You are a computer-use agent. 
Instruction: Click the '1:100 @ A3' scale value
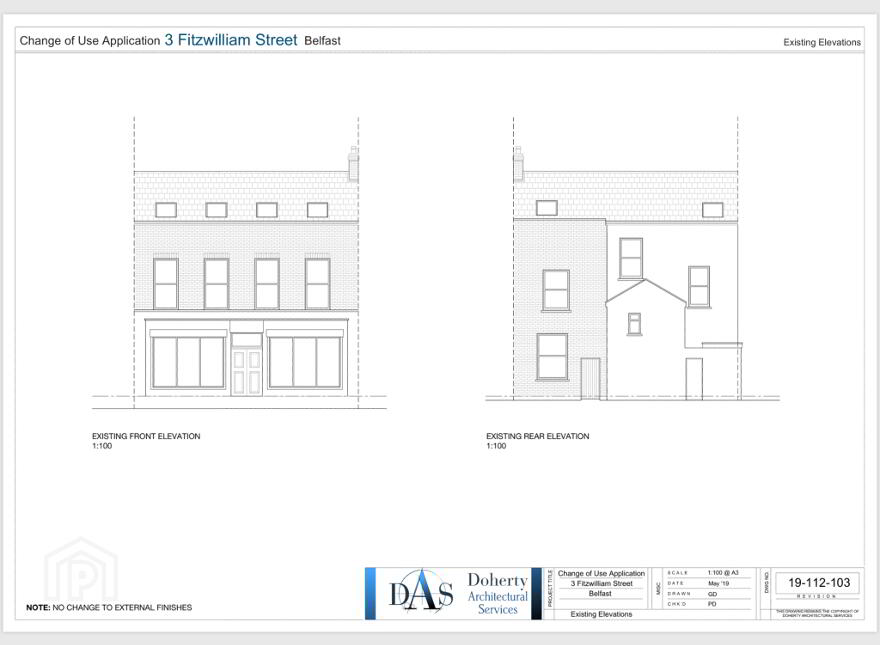click(x=723, y=573)
